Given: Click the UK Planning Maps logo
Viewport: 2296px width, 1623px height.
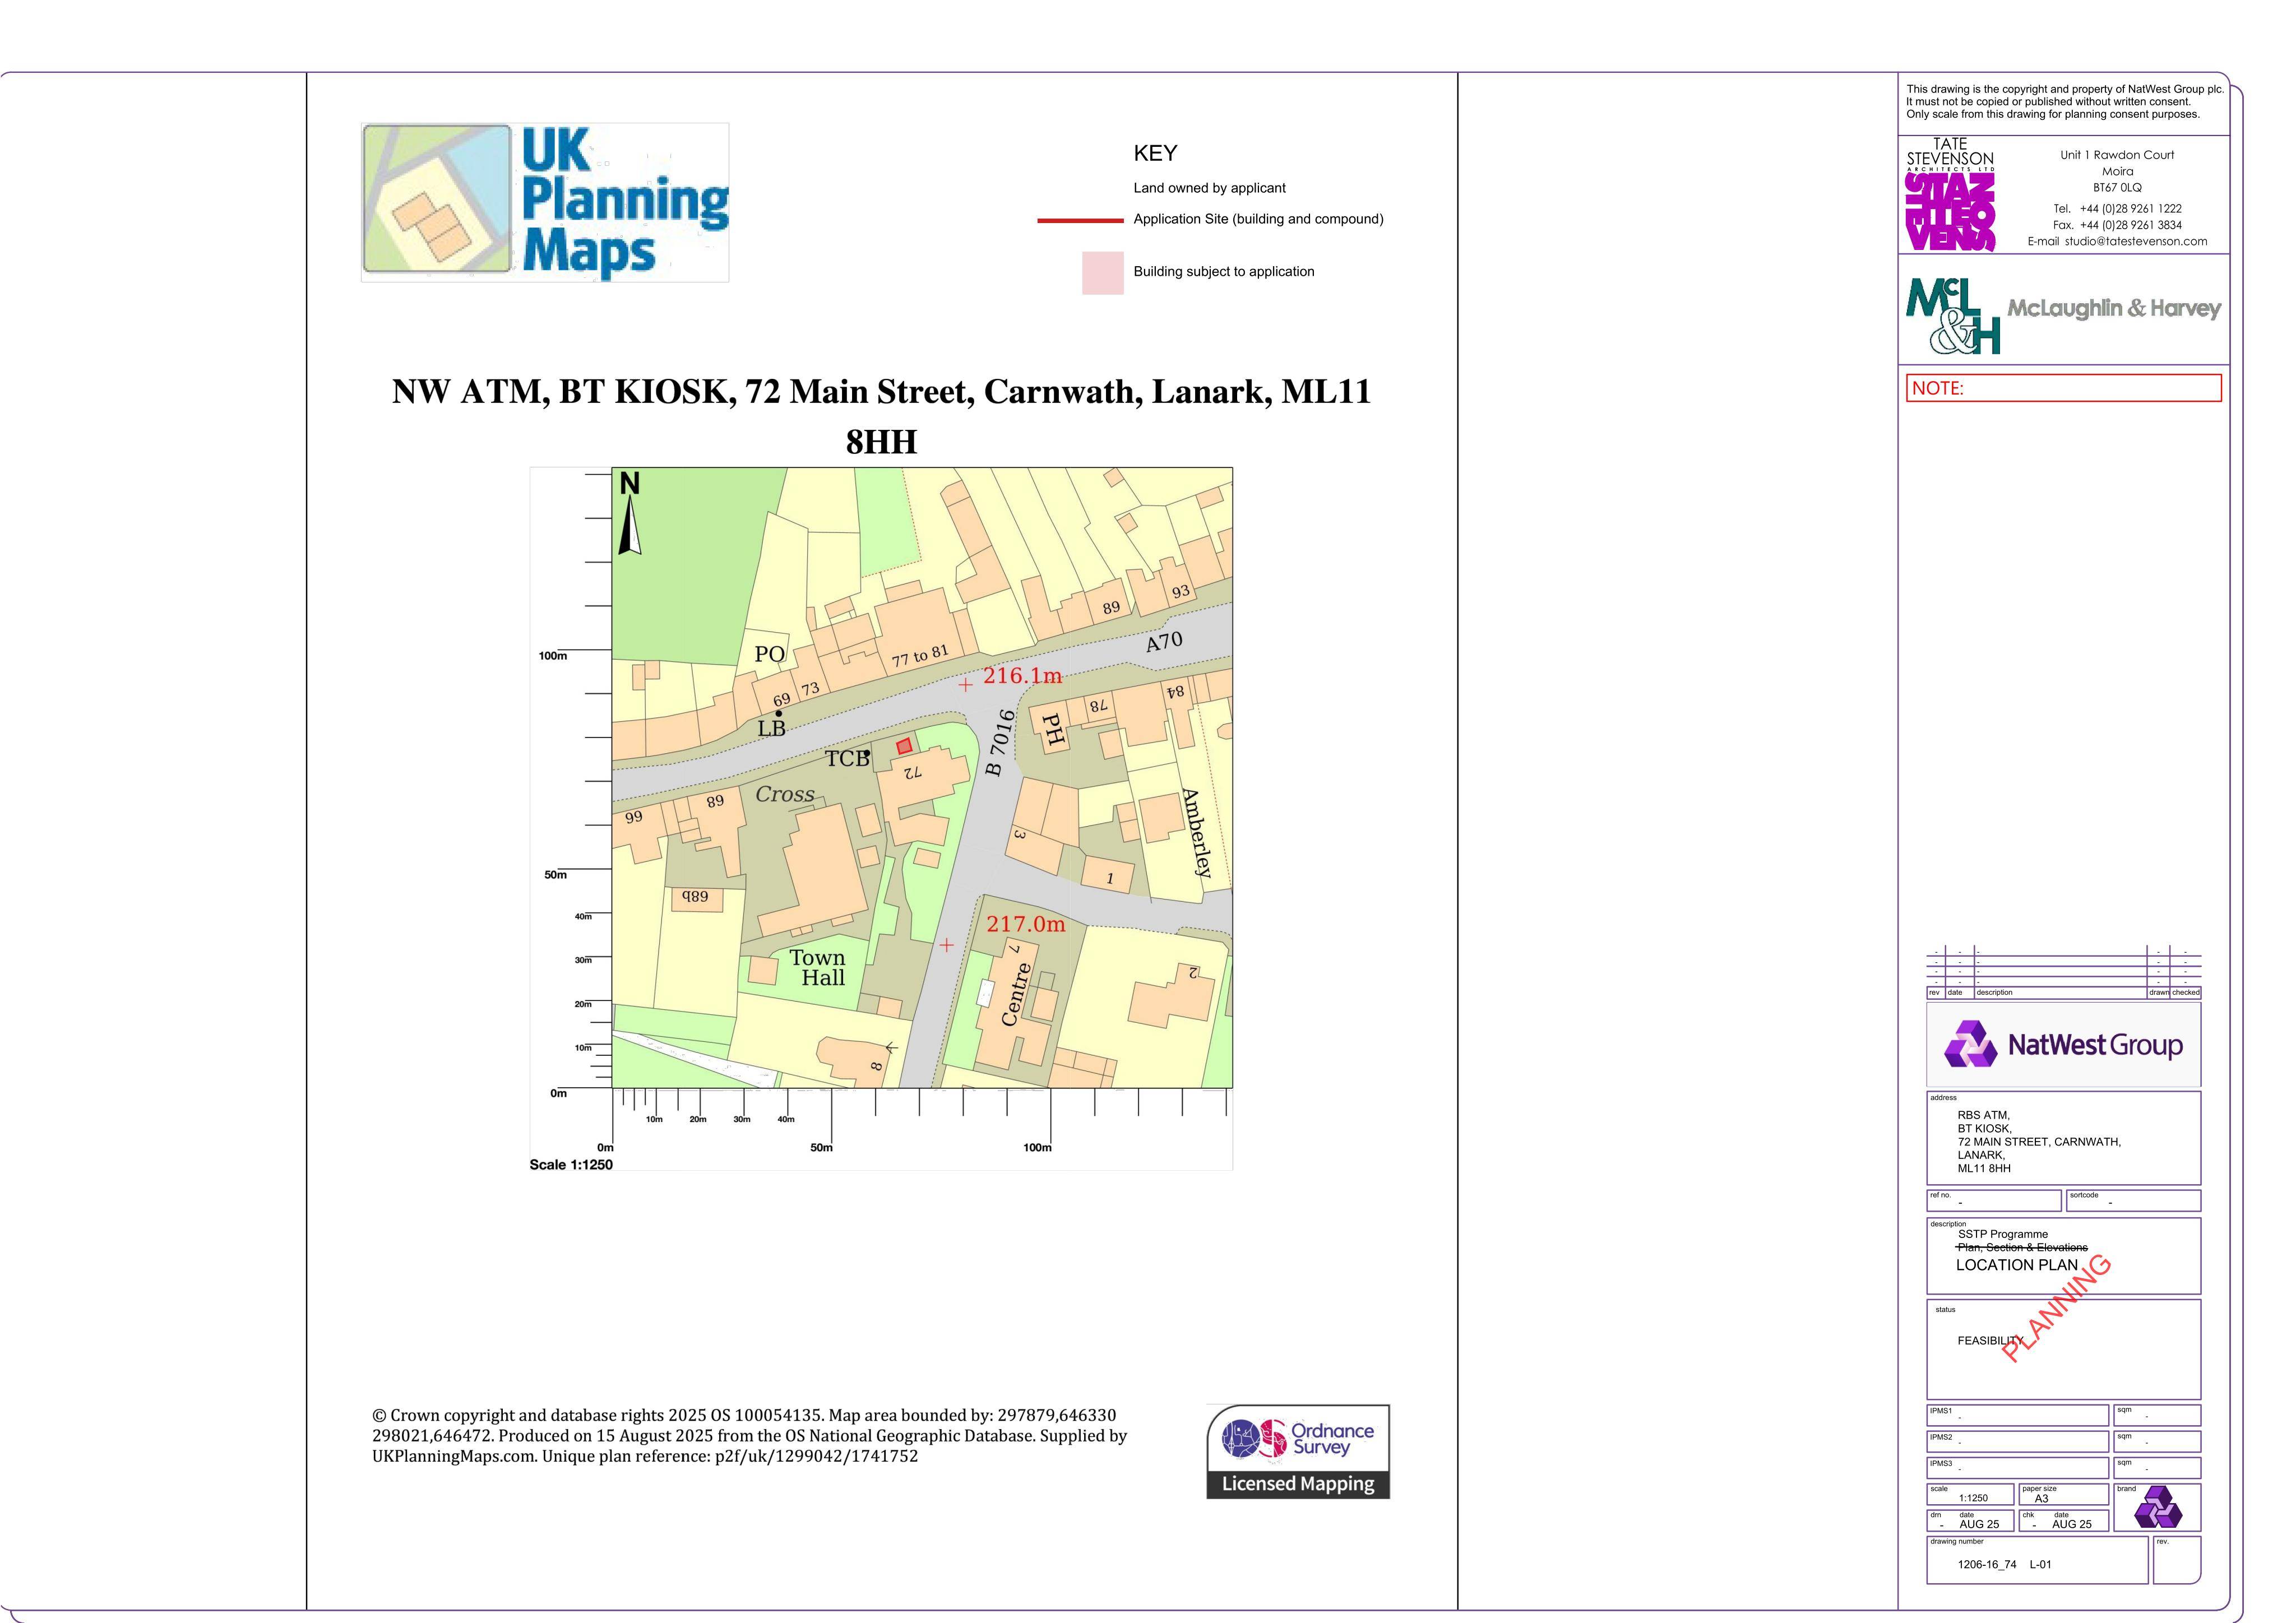Looking at the screenshot, I should (545, 202).
